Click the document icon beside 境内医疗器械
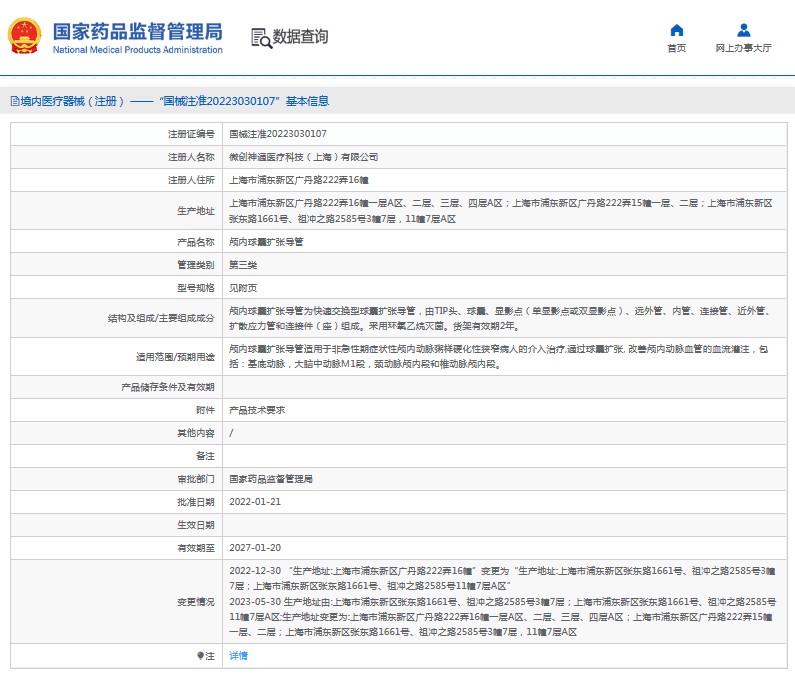This screenshot has width=795, height=675. tap(15, 101)
